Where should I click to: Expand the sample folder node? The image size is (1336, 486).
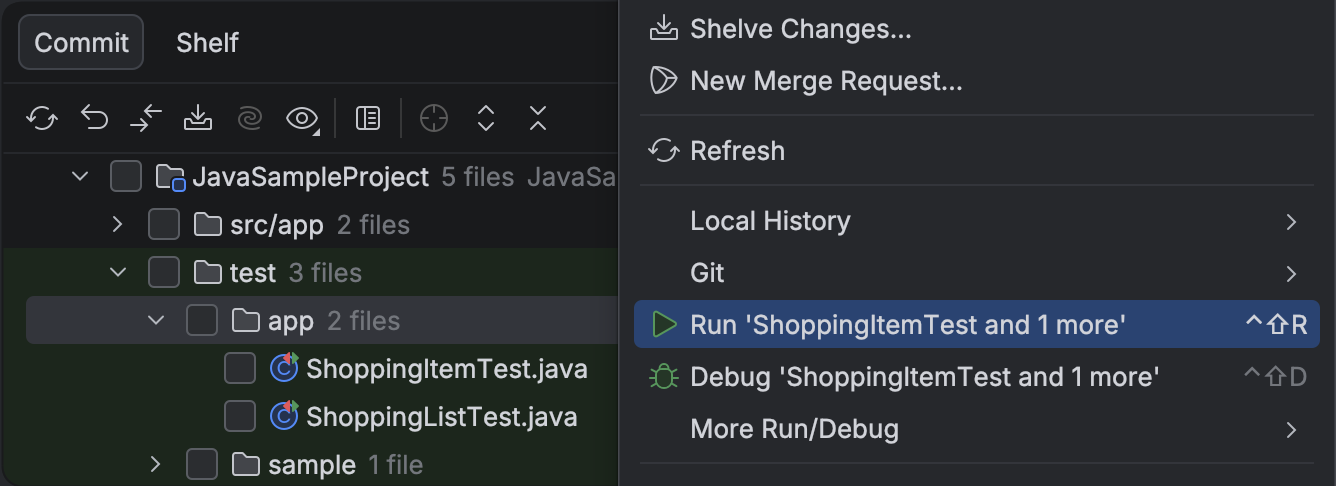pyautogui.click(x=156, y=465)
